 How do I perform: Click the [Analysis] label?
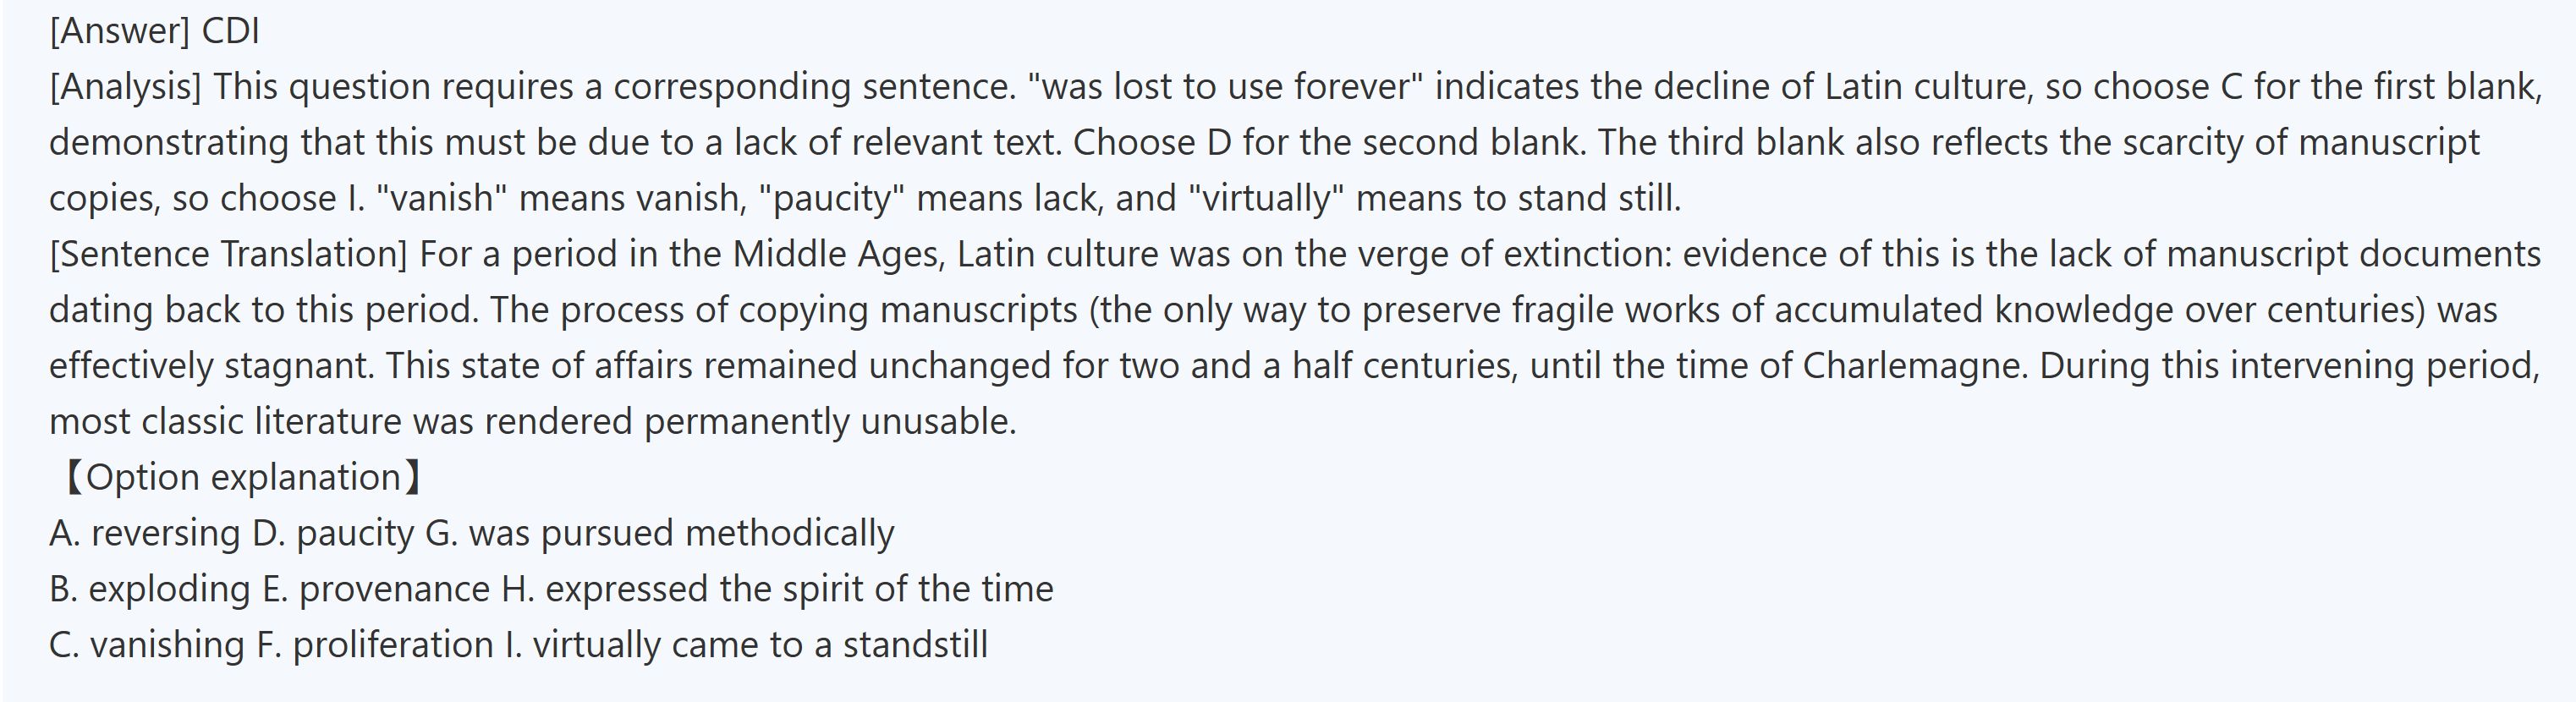[125, 87]
